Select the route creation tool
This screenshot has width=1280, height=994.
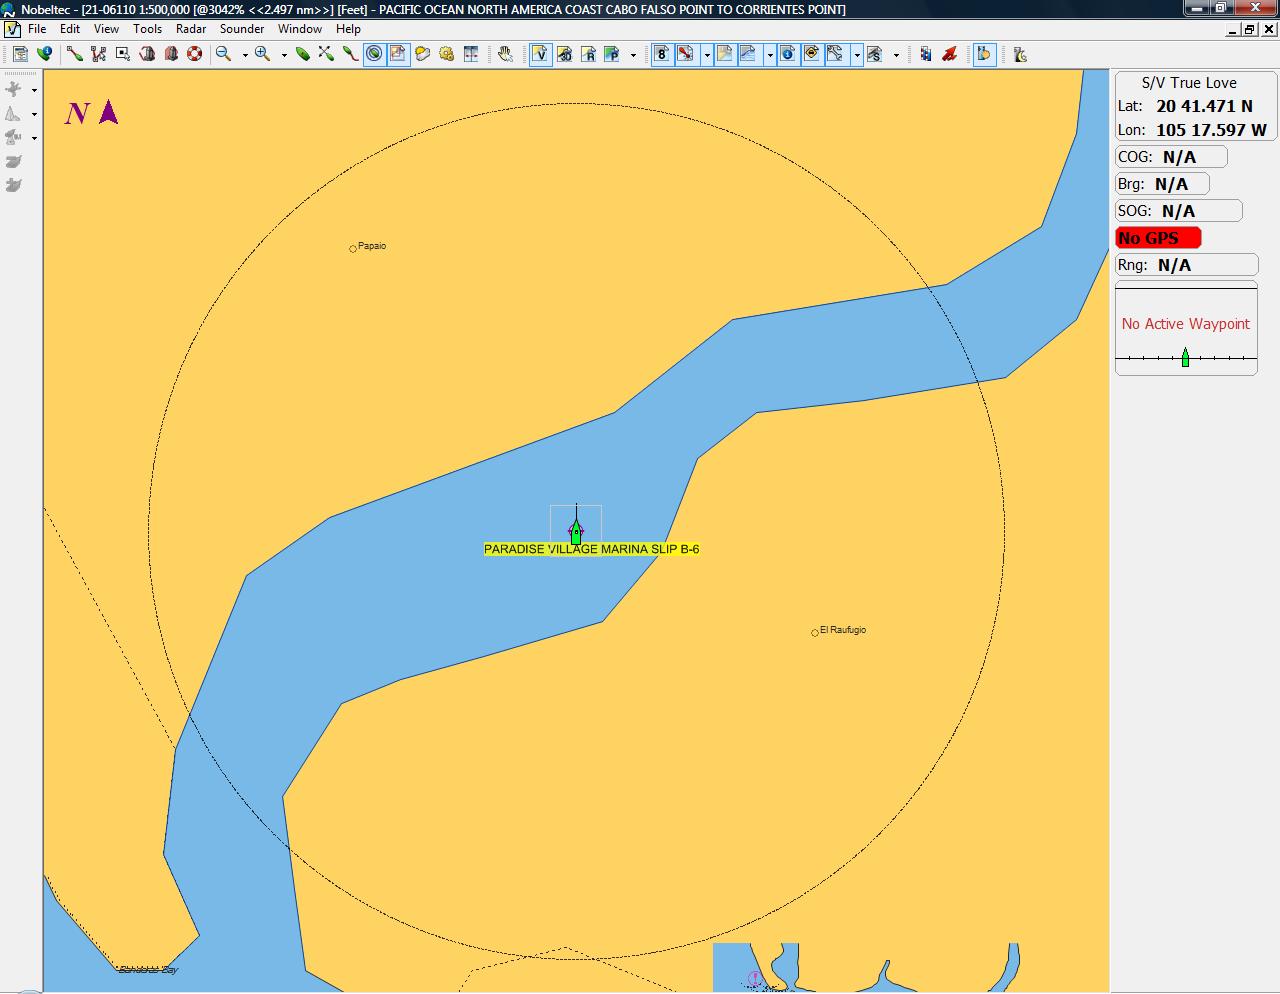click(x=75, y=54)
